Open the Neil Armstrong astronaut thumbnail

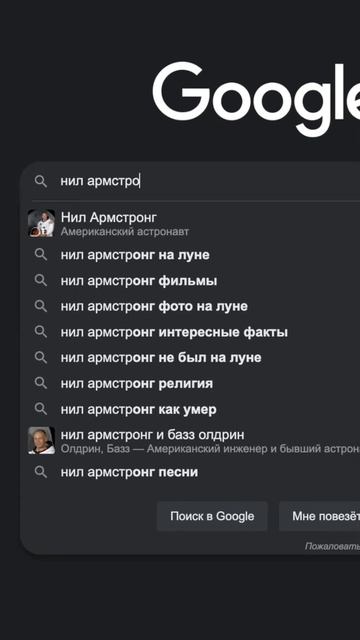point(41,223)
